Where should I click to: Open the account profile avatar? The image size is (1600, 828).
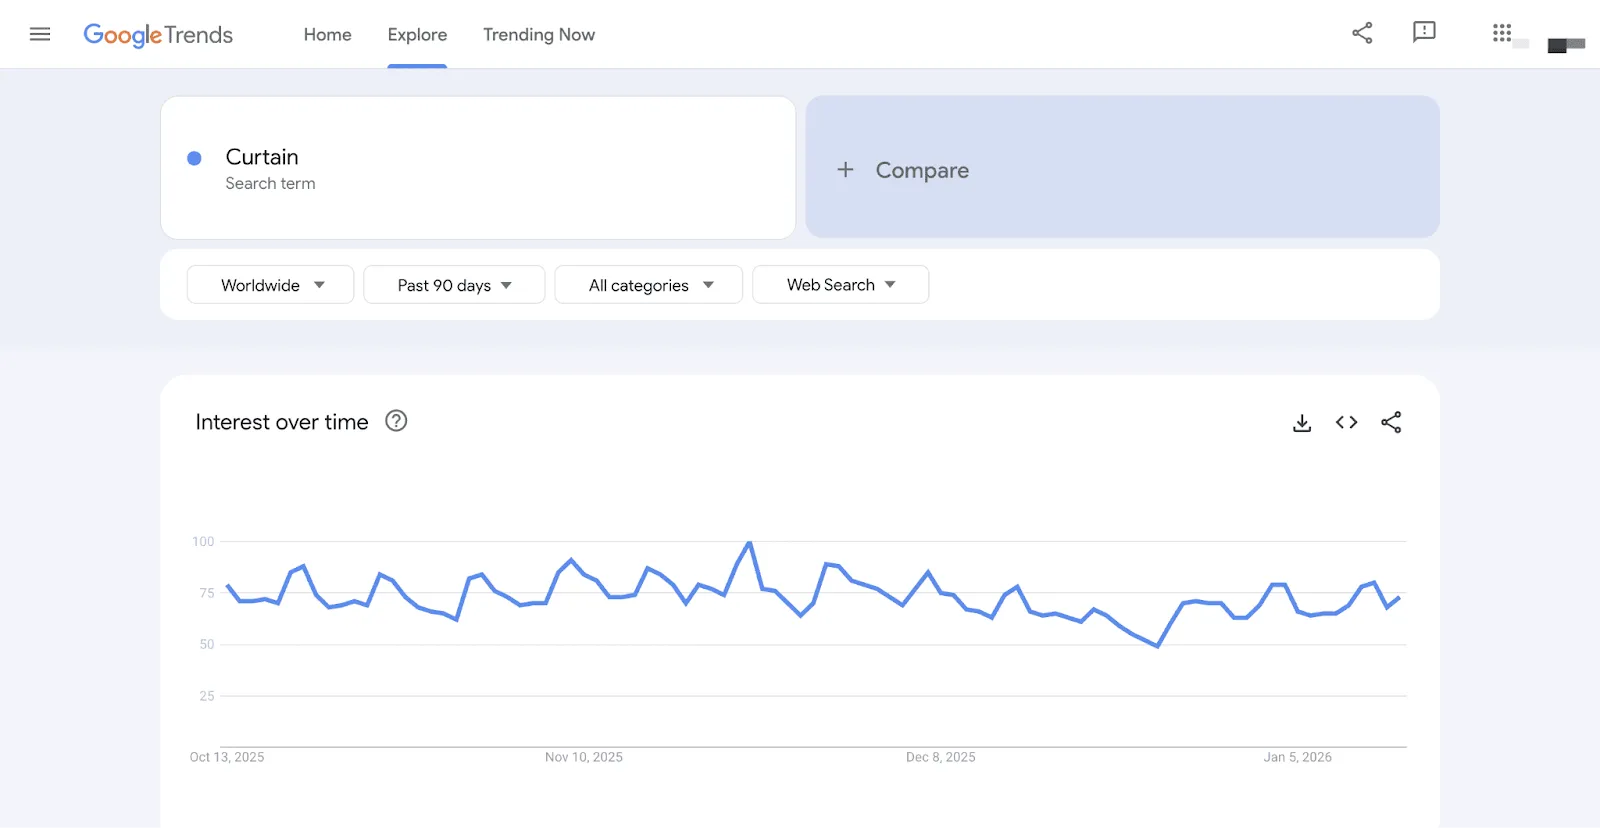(x=1566, y=45)
